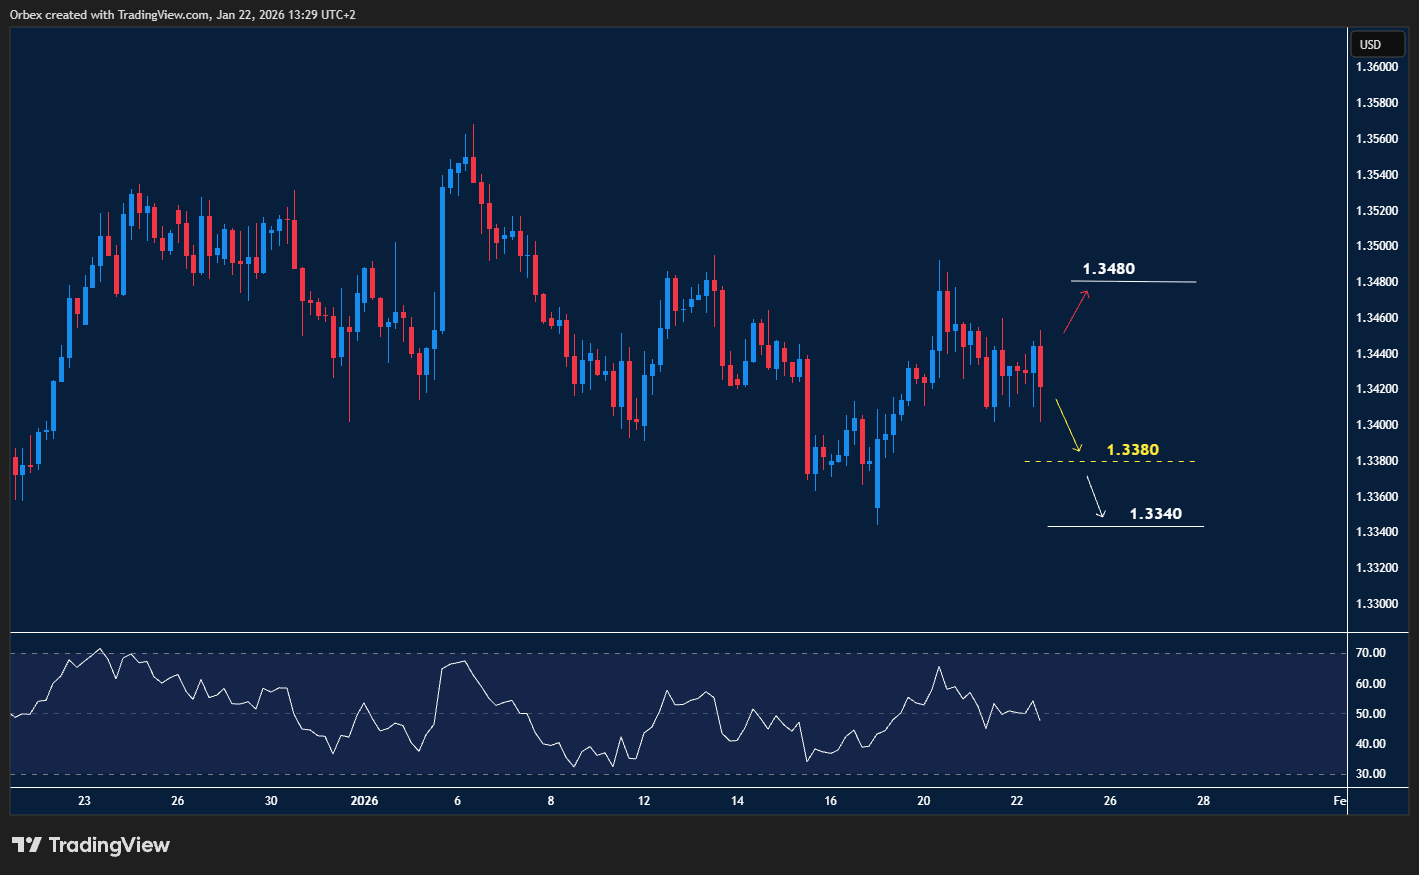Click the 2026 year marker on time axis
The height and width of the screenshot is (875, 1419).
pos(364,801)
